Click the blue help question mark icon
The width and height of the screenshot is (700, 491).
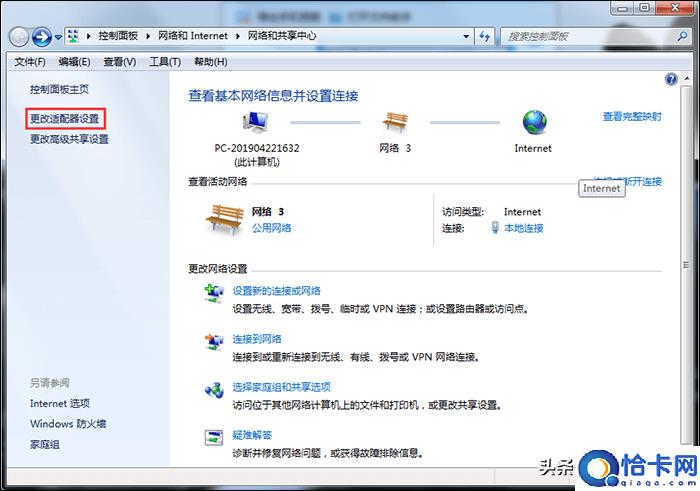pyautogui.click(x=671, y=79)
